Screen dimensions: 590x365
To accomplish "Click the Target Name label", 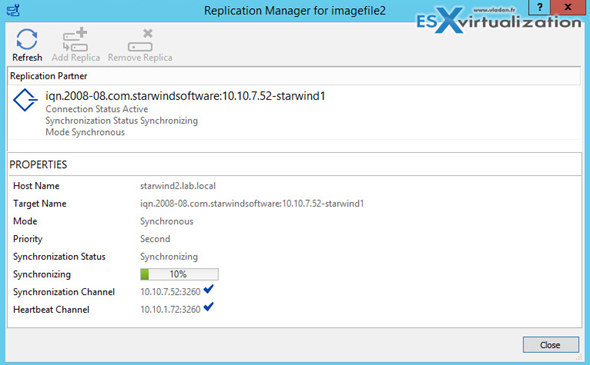I will point(40,204).
